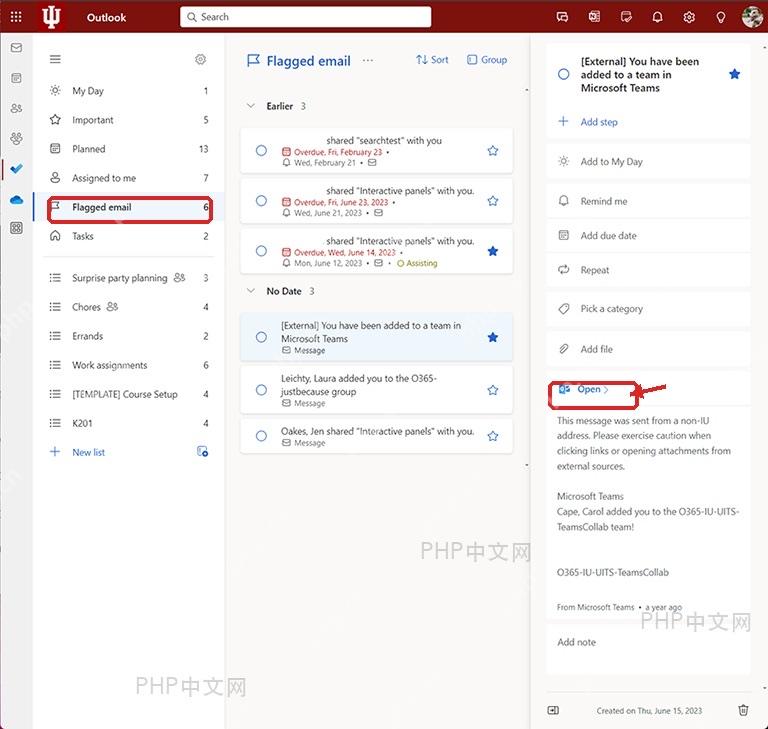Sort the Flagged email list
The width and height of the screenshot is (768, 729).
pos(432,60)
